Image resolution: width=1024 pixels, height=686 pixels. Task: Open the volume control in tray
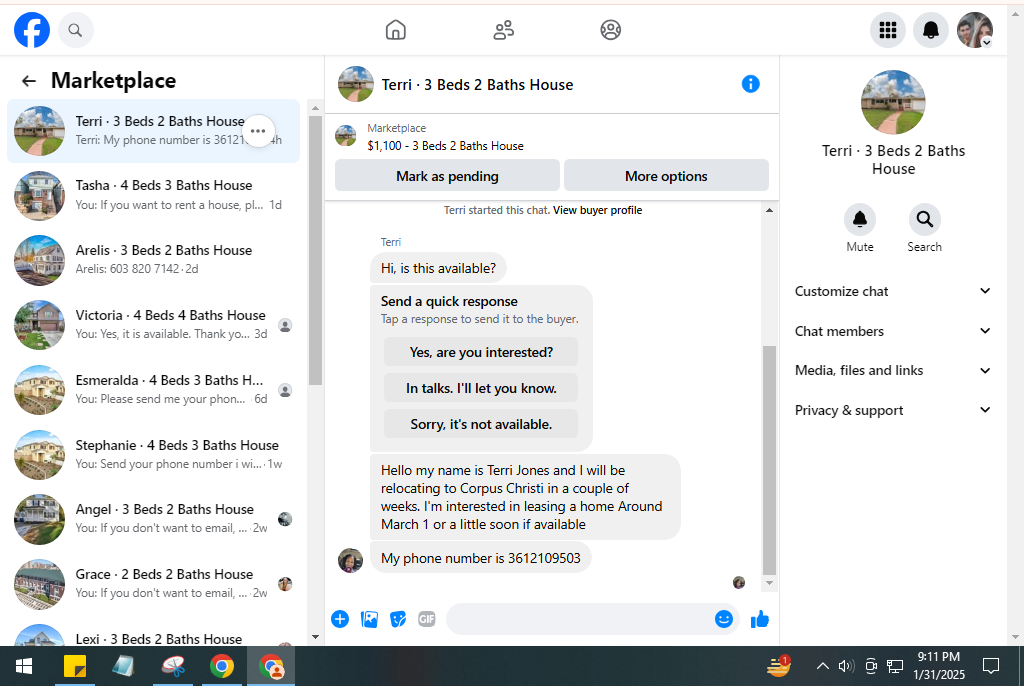click(x=846, y=666)
